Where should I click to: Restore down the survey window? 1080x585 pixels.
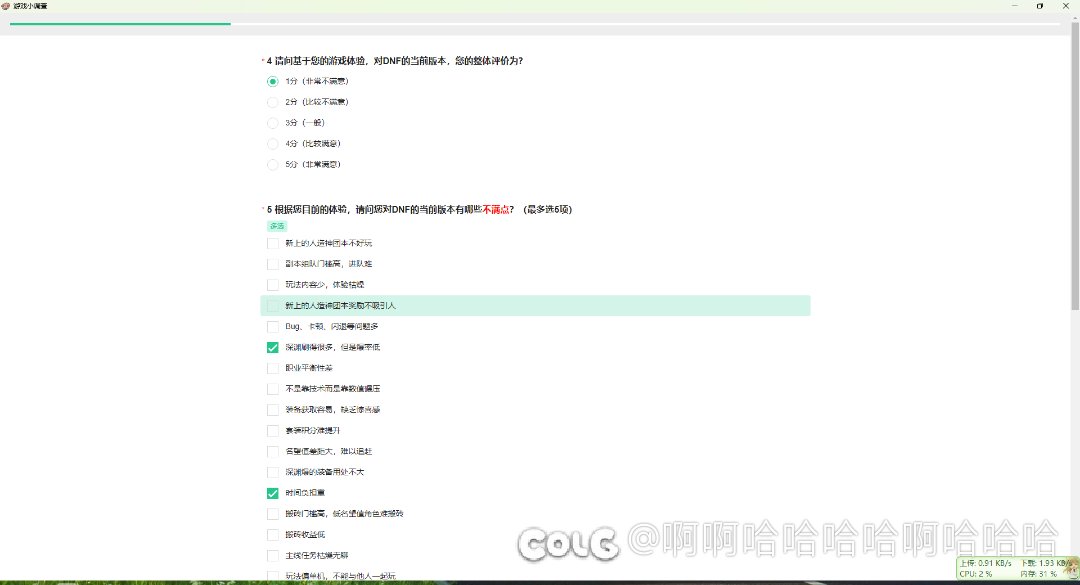[1039, 6]
